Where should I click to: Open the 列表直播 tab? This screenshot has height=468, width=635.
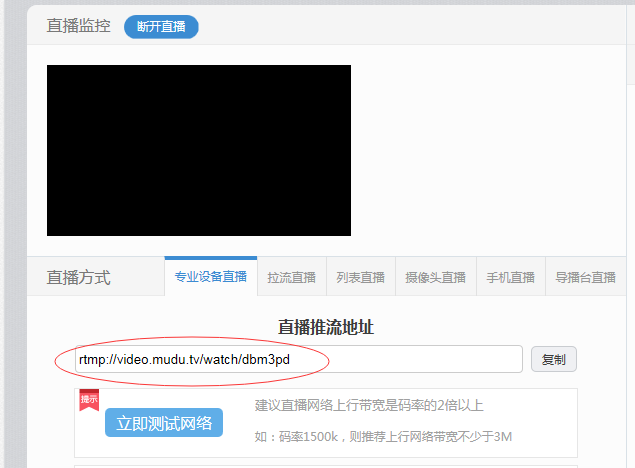[360, 277]
